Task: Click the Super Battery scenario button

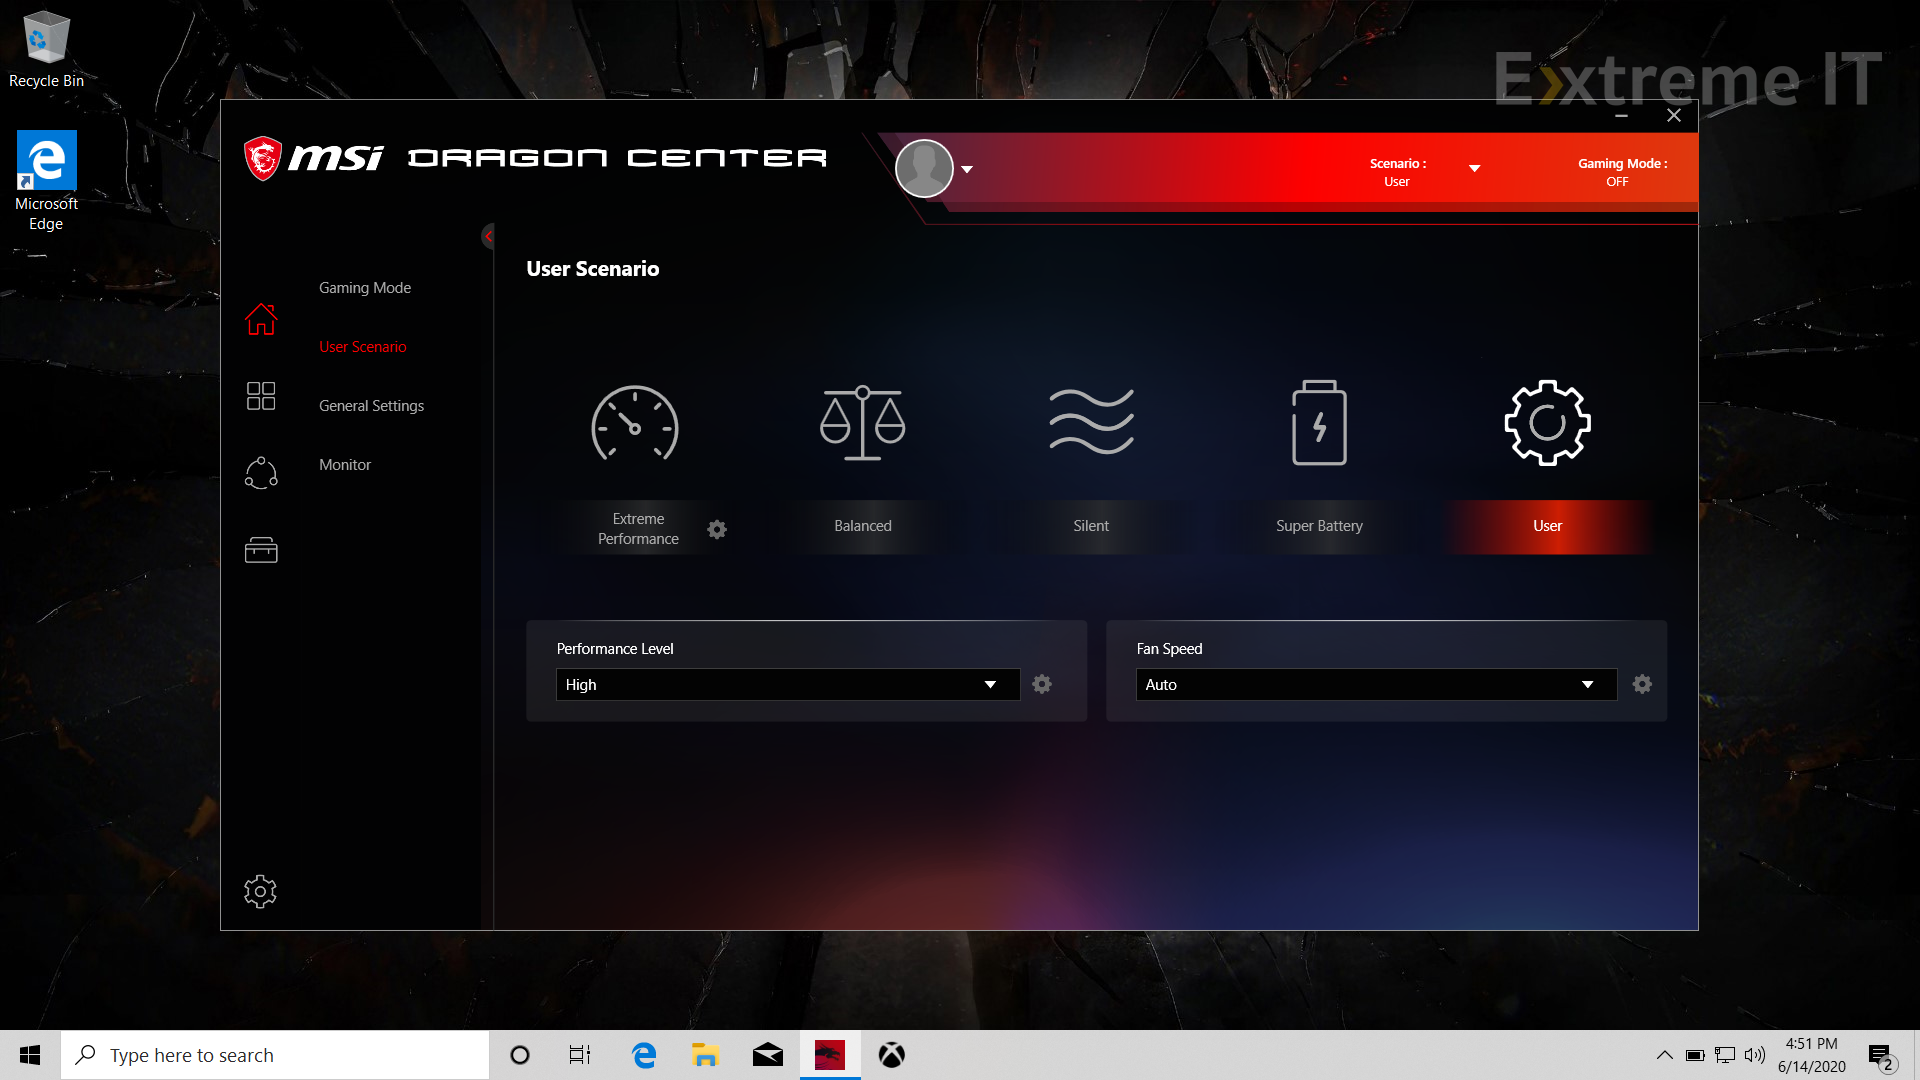Action: (1319, 526)
